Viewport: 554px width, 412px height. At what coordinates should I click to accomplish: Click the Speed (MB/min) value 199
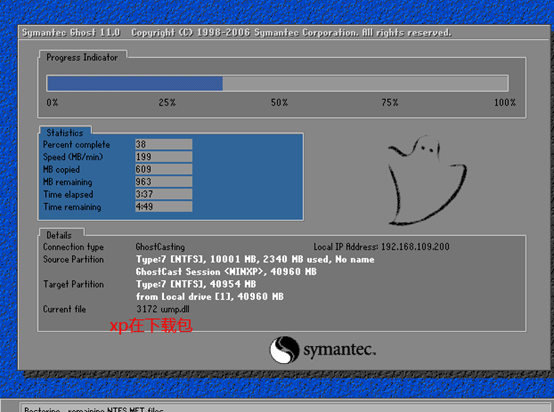pos(164,157)
